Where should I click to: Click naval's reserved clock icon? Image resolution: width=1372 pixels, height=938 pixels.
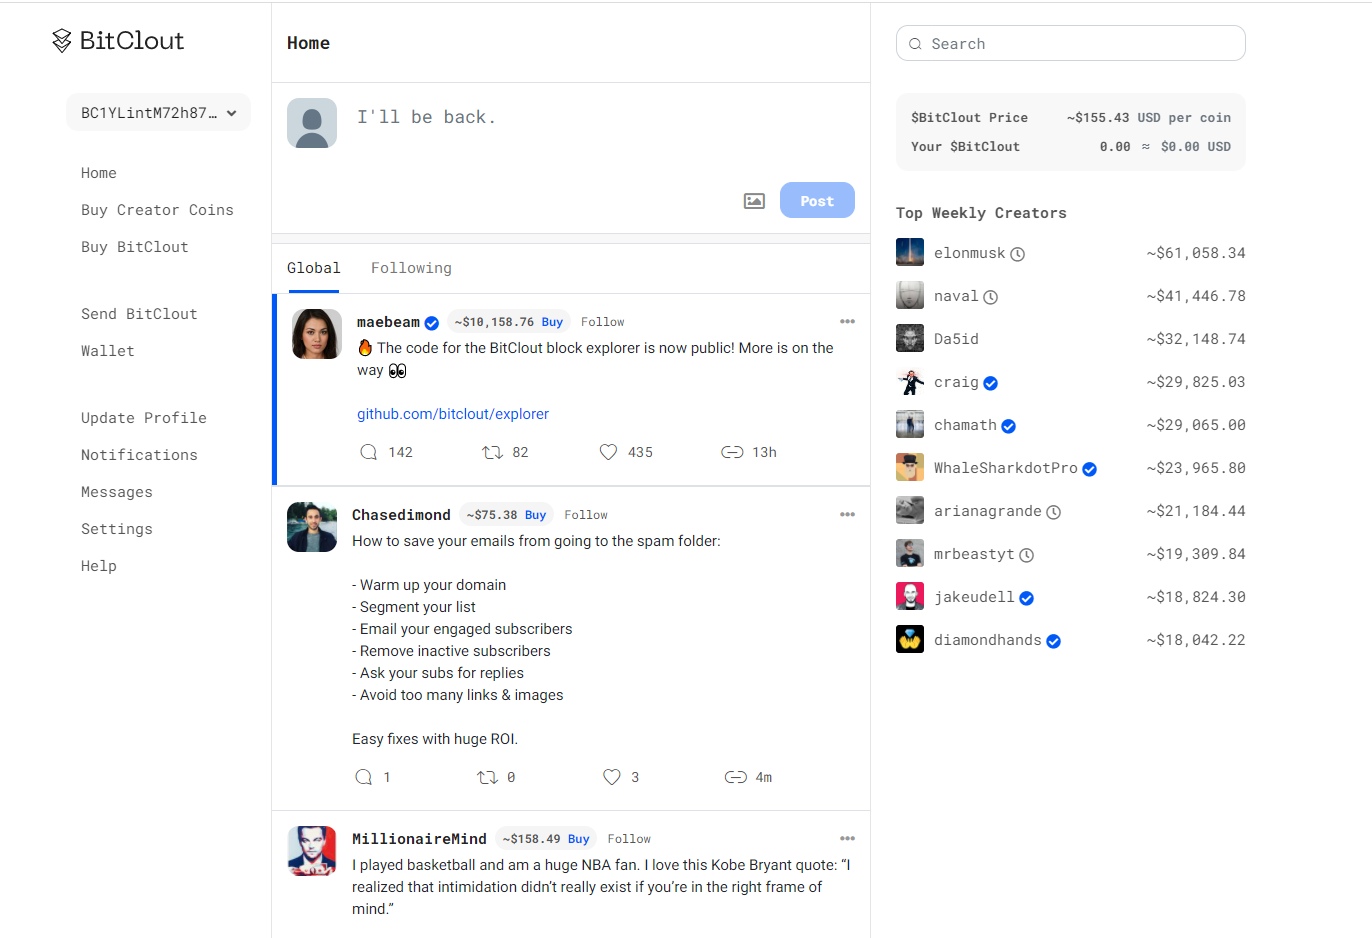pos(990,297)
